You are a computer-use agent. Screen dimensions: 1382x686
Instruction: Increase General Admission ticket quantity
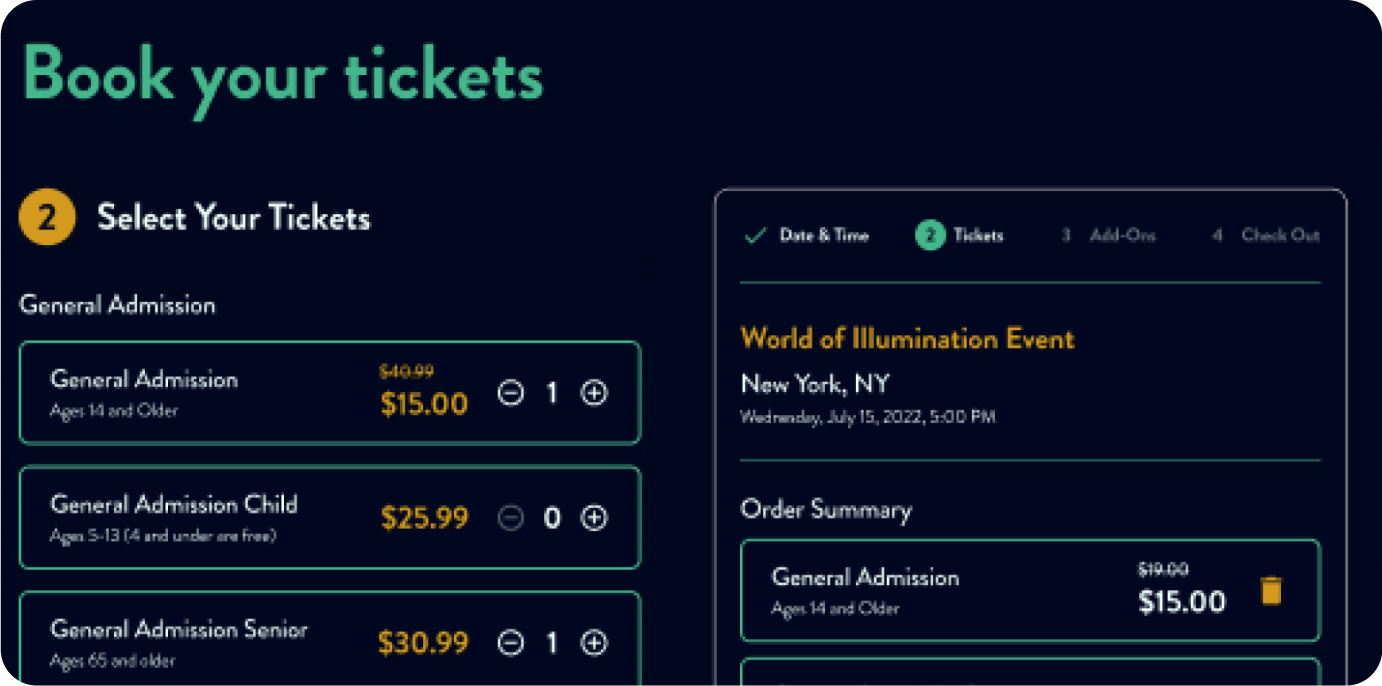595,394
